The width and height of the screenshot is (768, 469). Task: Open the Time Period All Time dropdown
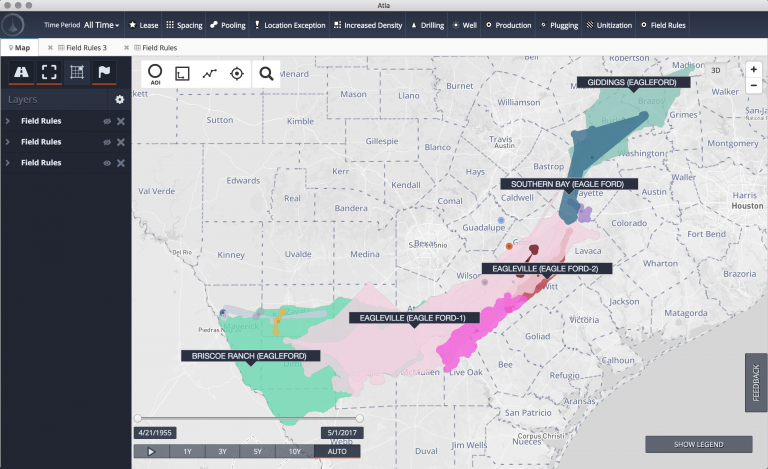[x=81, y=25]
